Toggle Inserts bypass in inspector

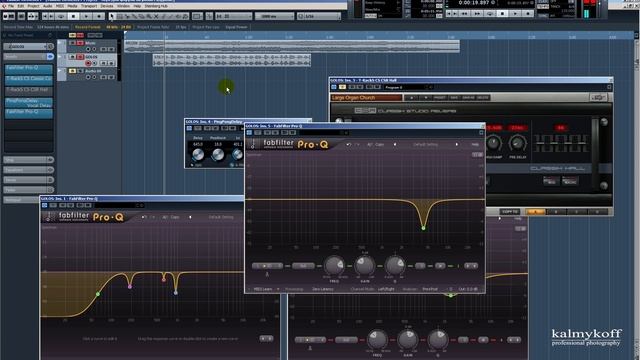tap(50, 57)
